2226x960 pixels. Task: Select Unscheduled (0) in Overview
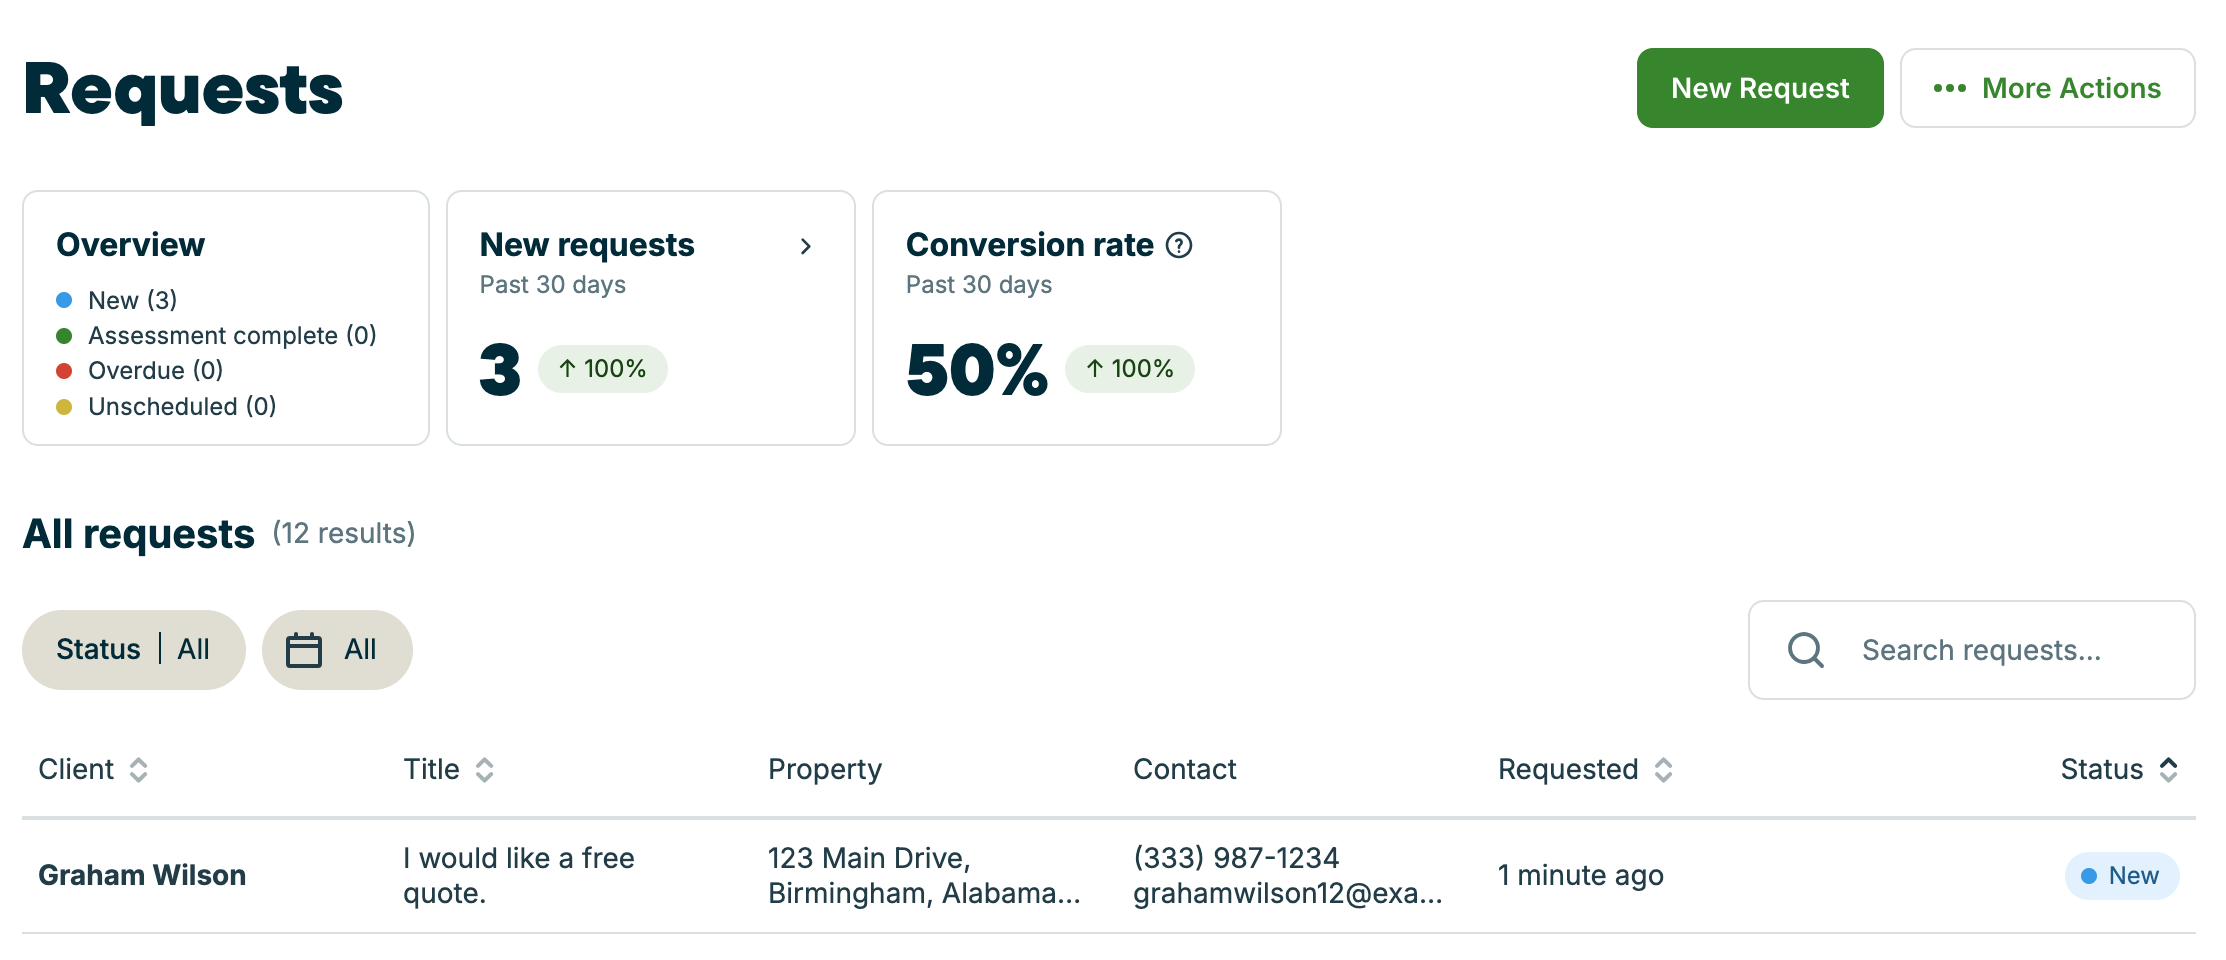[166, 407]
